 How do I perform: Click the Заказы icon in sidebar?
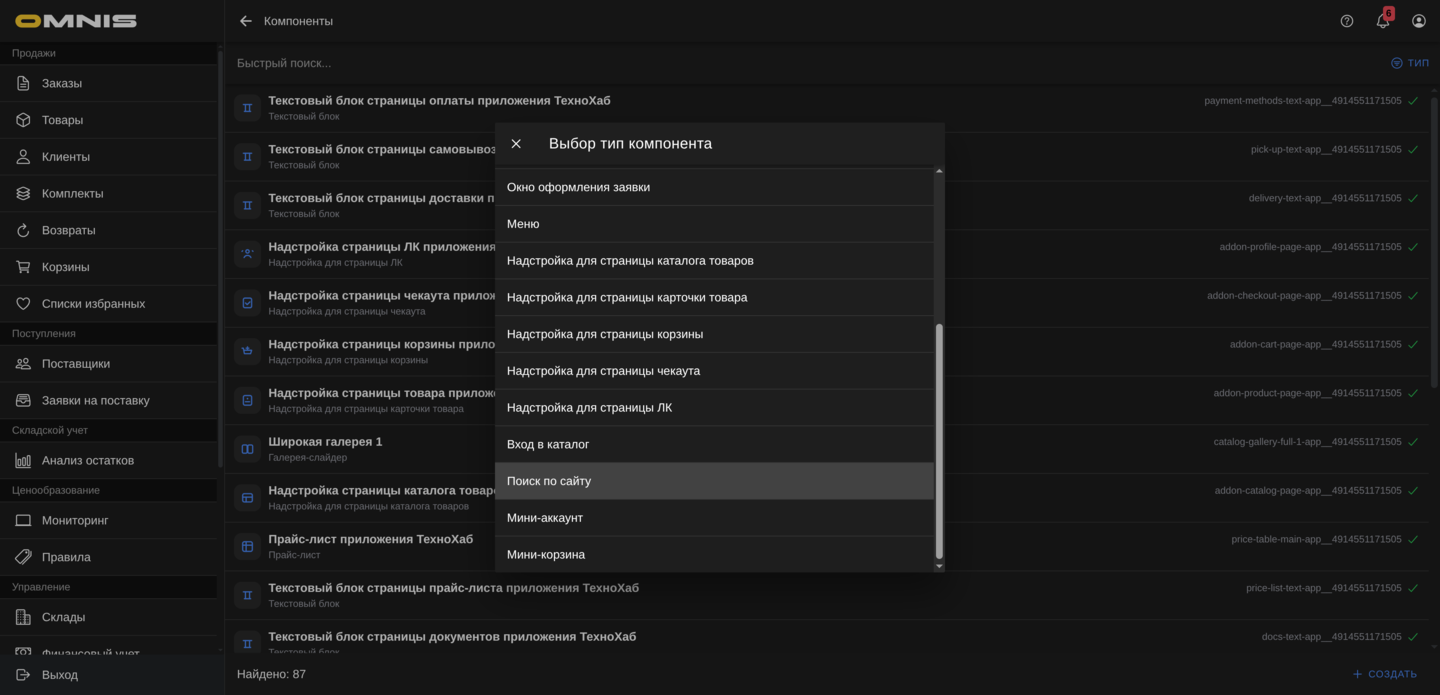pyautogui.click(x=23, y=83)
